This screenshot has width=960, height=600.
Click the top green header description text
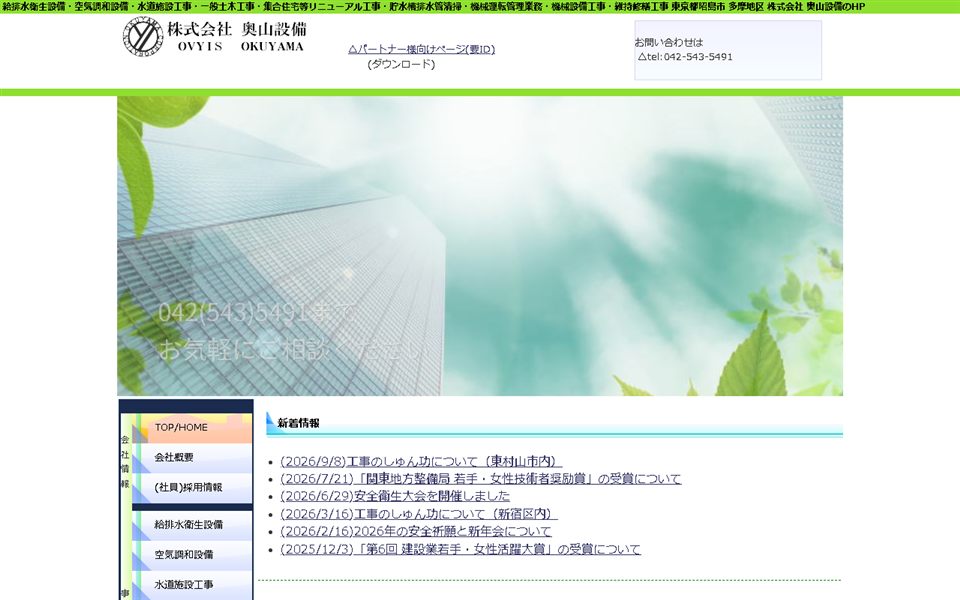[x=433, y=7]
